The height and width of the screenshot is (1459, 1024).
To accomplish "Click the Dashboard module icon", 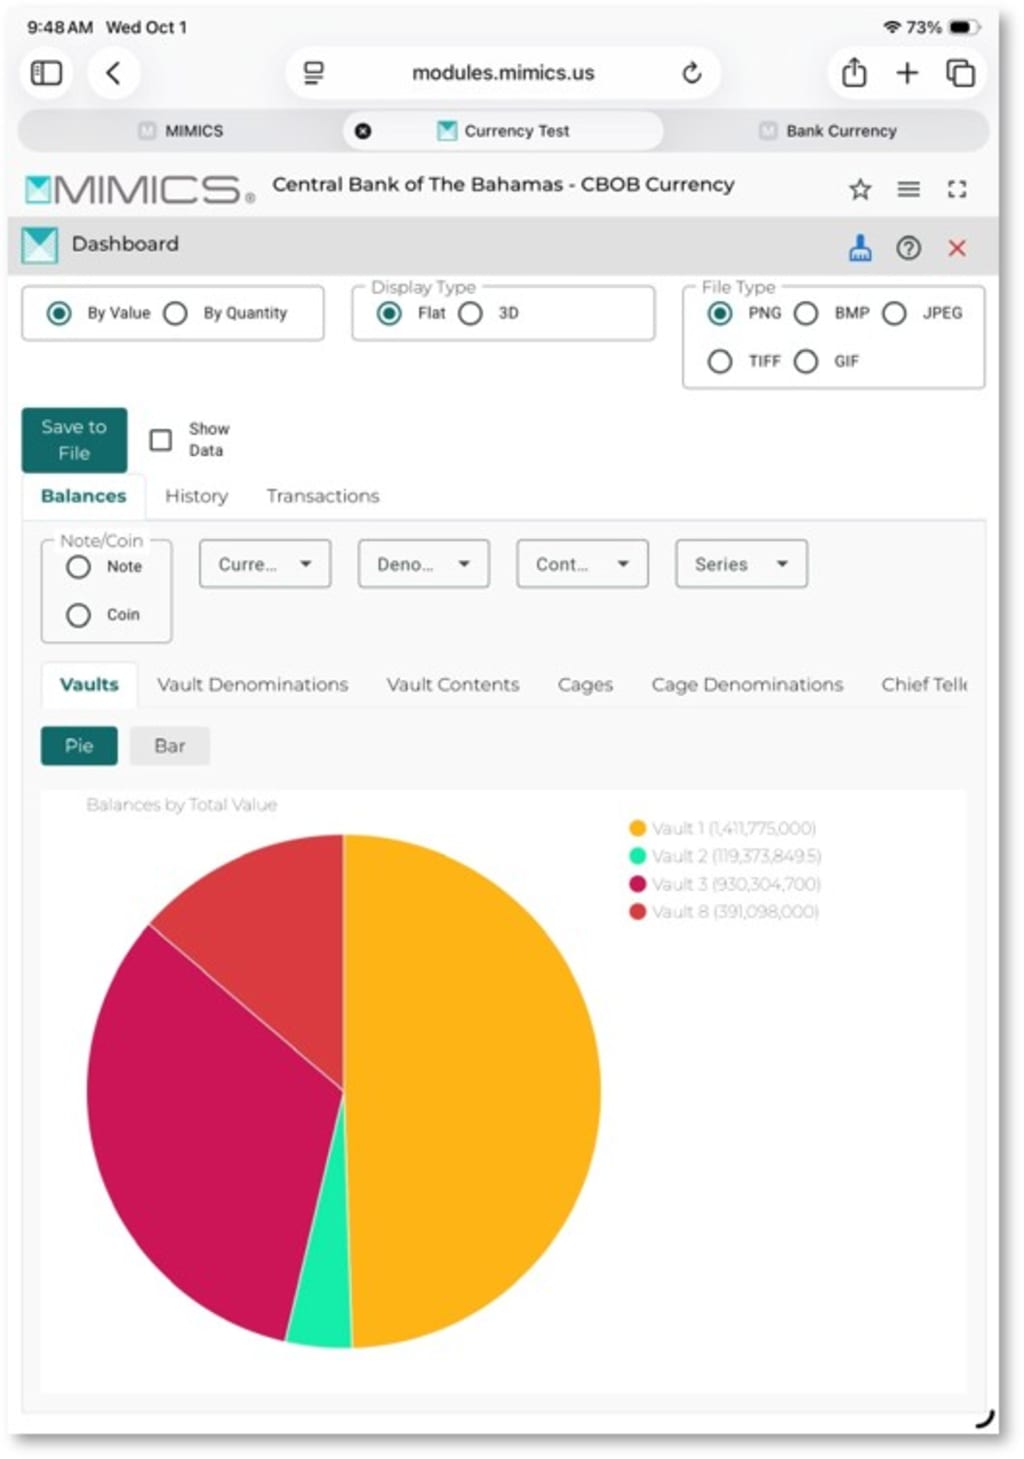I will [40, 245].
